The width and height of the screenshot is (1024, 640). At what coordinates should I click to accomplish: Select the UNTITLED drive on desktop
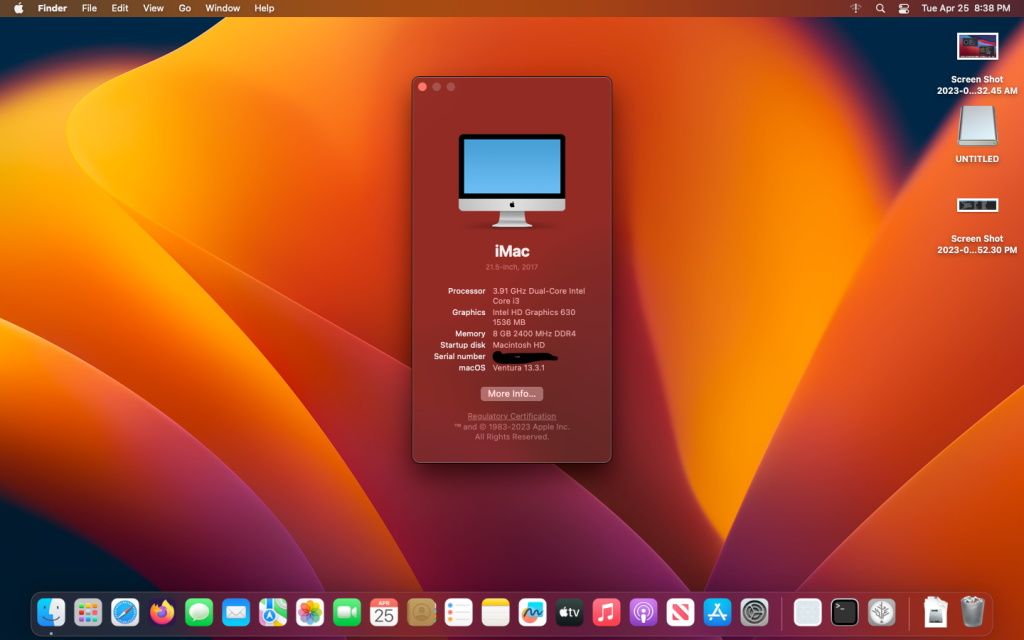(977, 128)
